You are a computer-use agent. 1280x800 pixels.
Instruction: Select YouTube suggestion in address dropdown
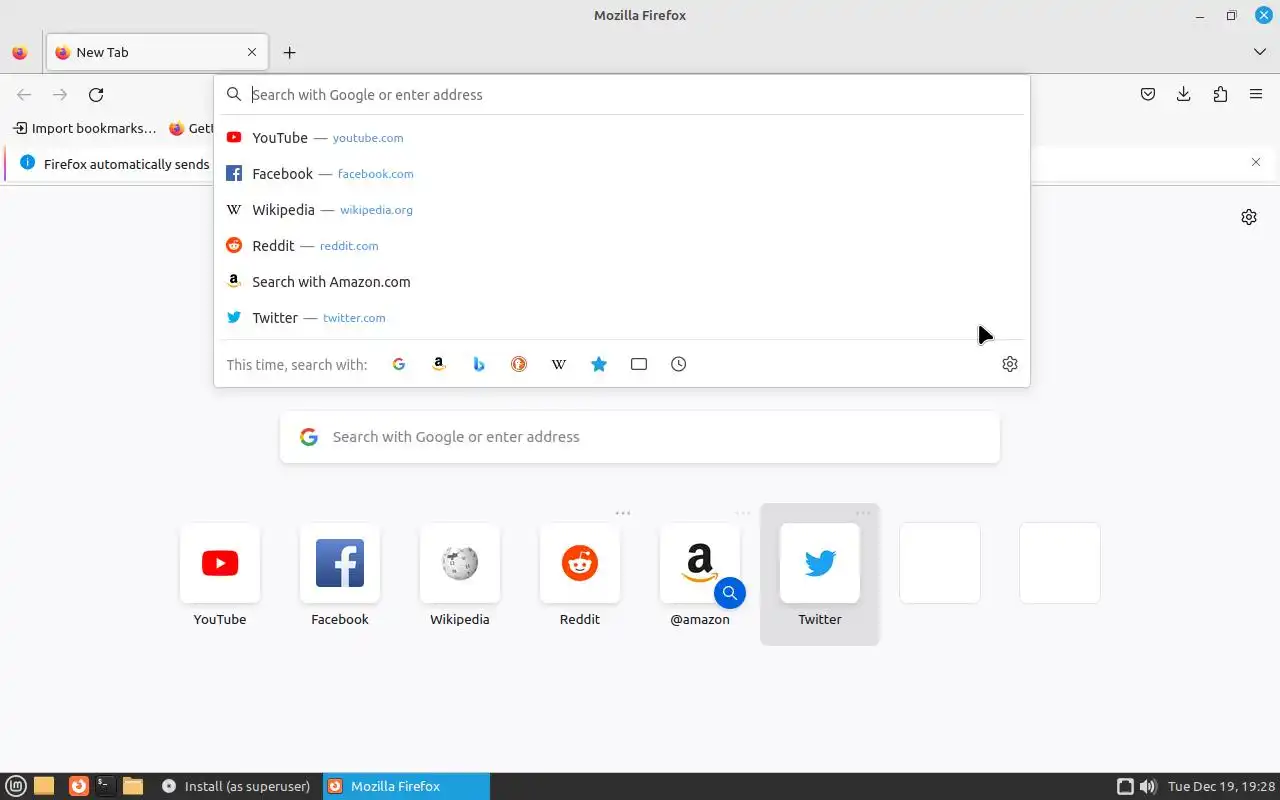click(x=622, y=138)
